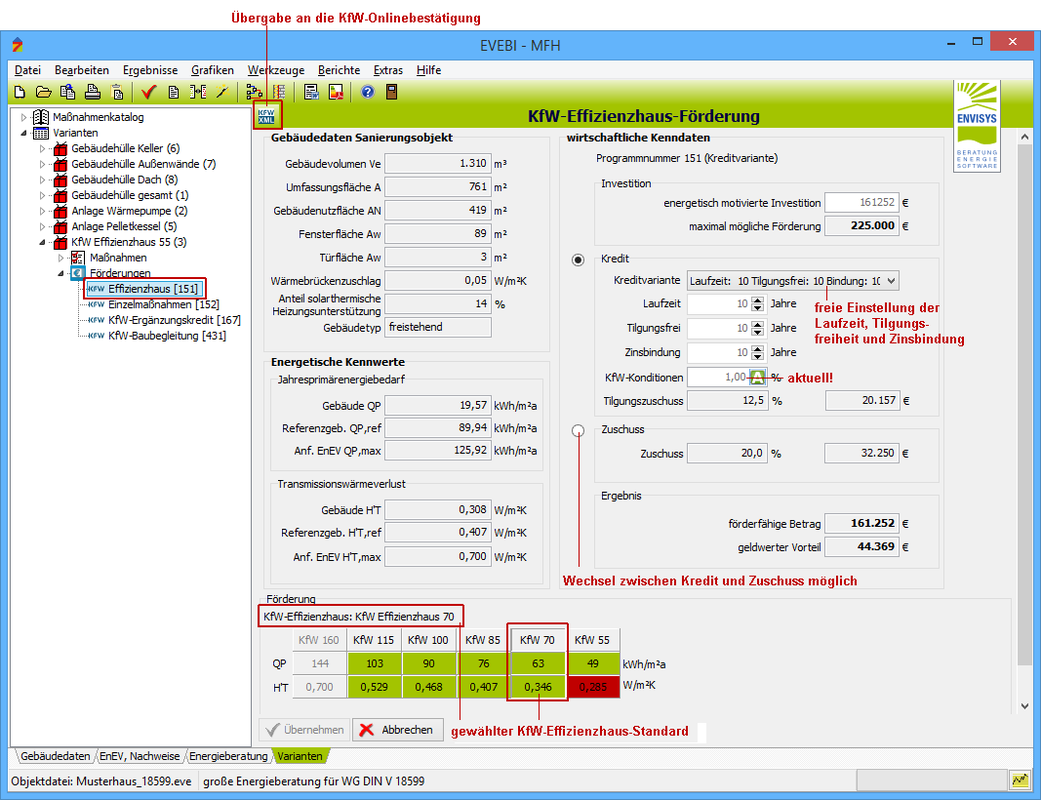Expand the Maßnahmenkatalog tree node
The image size is (1041, 800).
point(24,118)
